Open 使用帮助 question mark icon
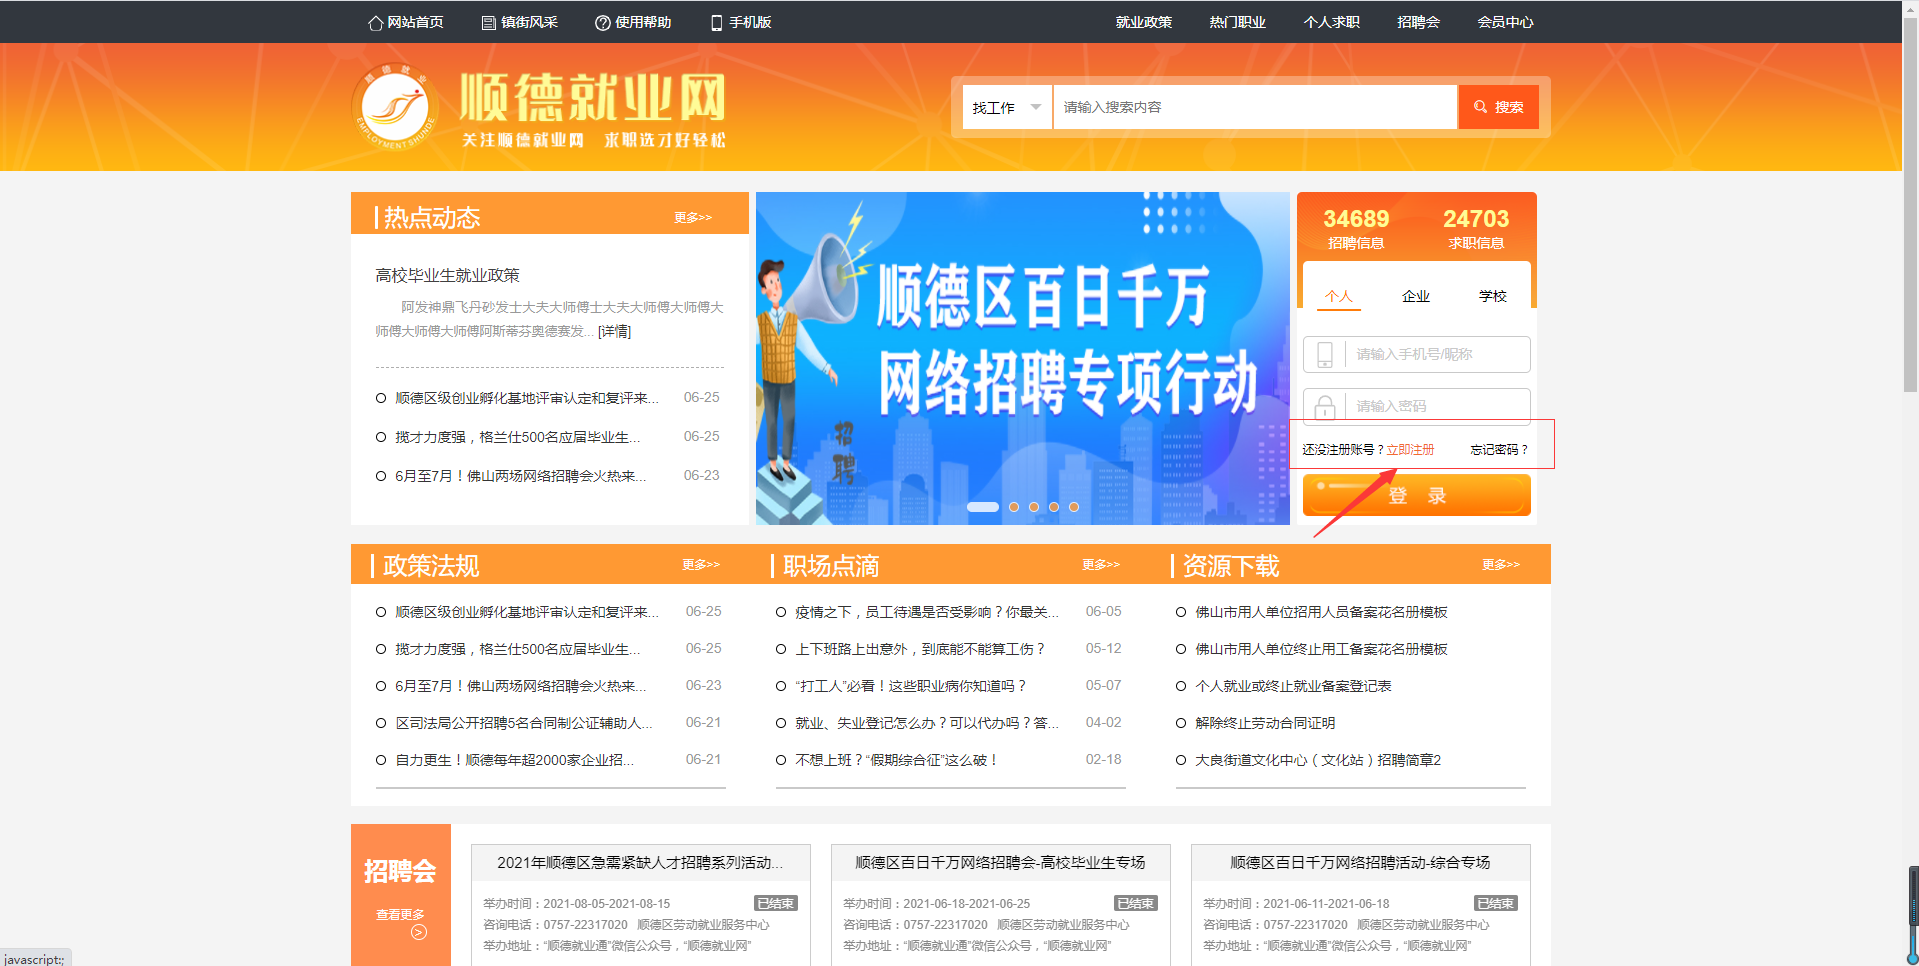This screenshot has height=966, width=1919. (602, 23)
